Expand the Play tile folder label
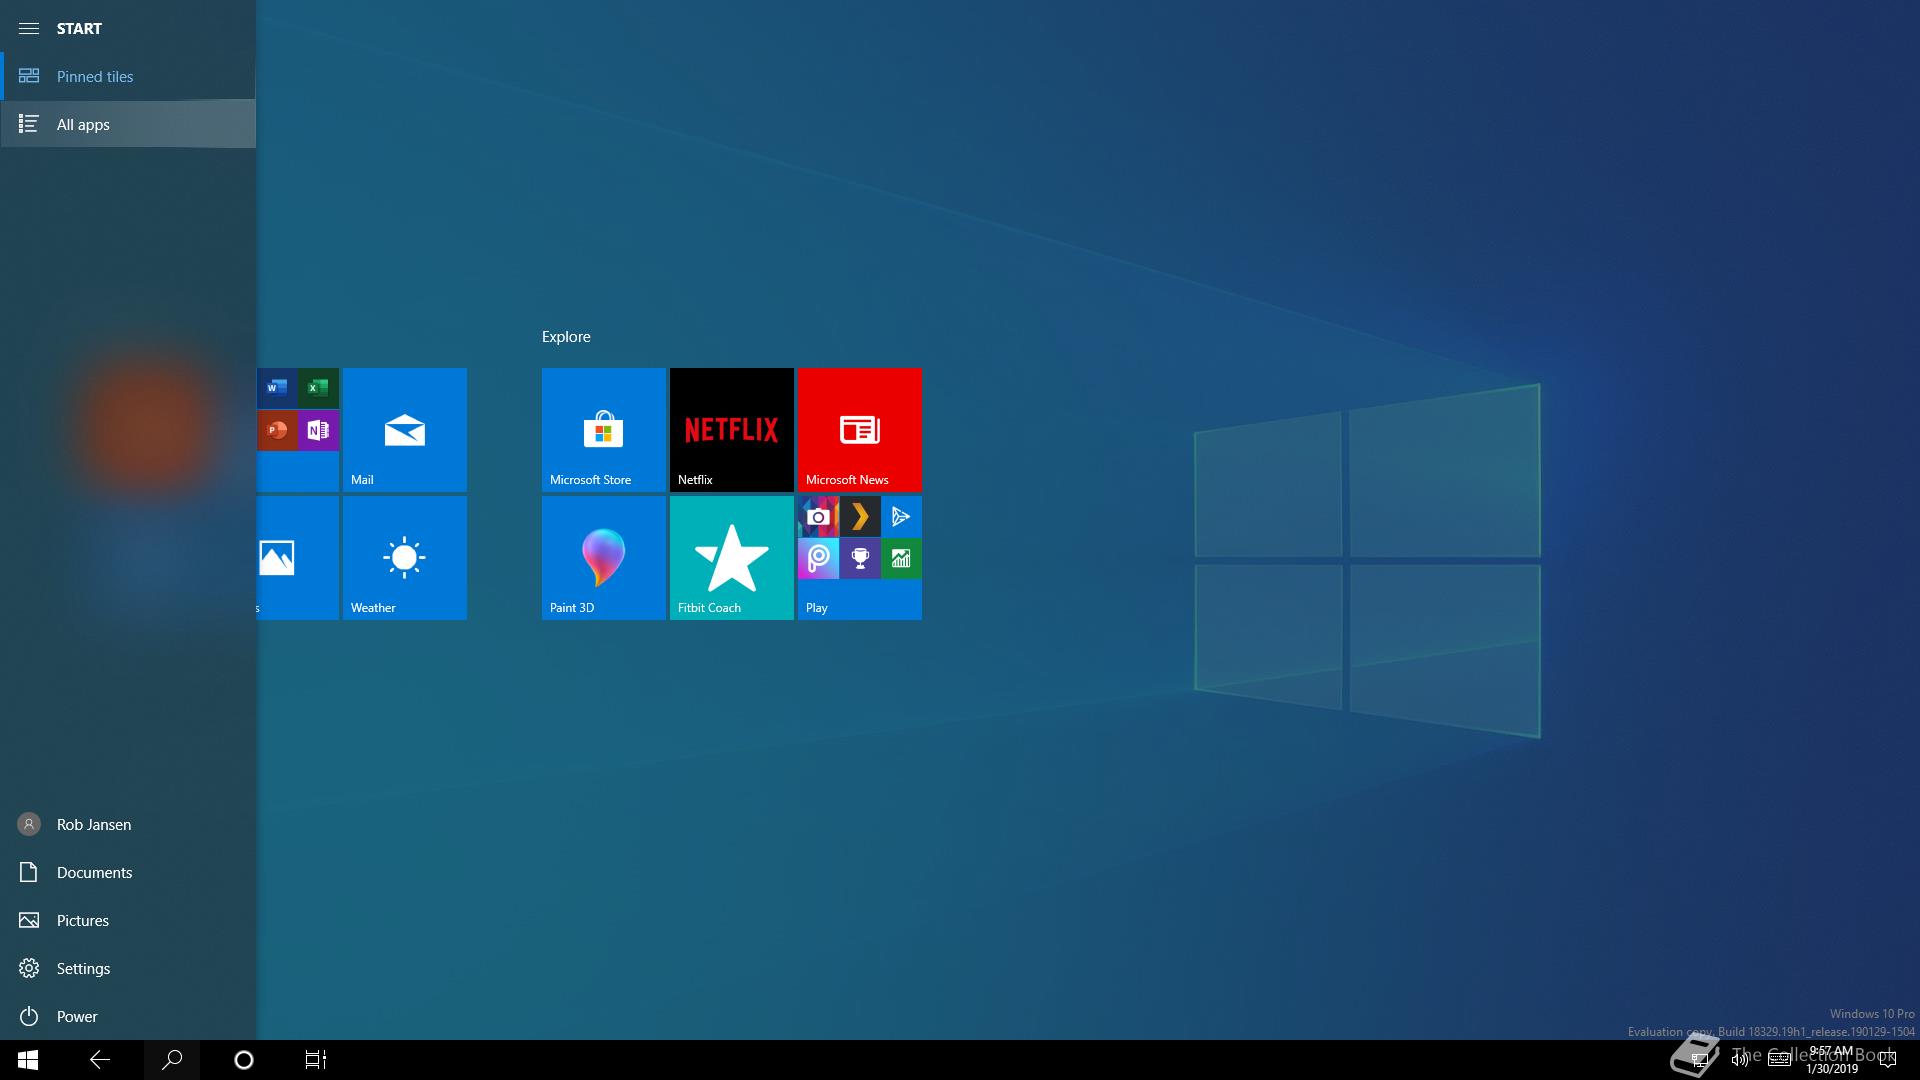 (x=817, y=607)
